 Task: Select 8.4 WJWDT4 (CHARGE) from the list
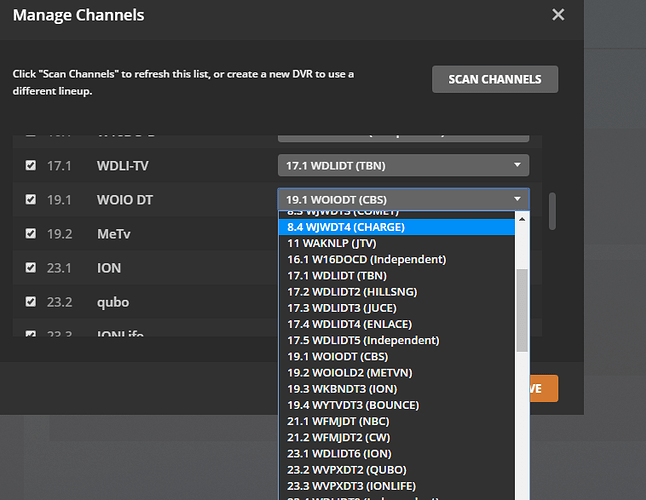pos(397,227)
